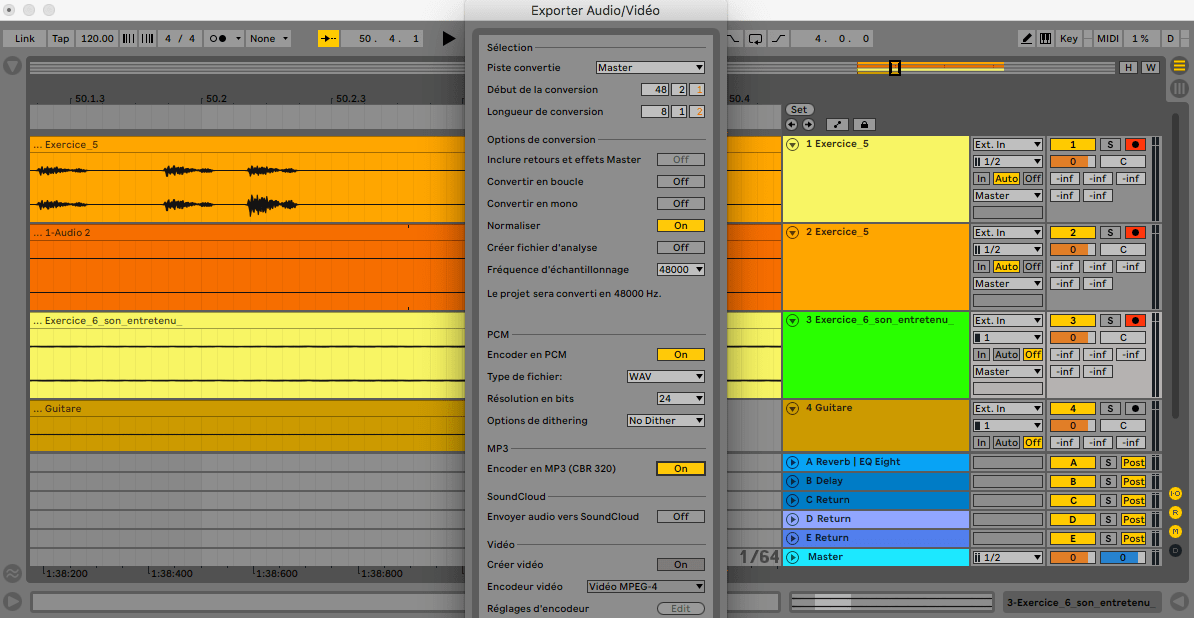Open the 'Type de fichier' WAV dropdown
This screenshot has height=618, width=1194.
click(665, 376)
